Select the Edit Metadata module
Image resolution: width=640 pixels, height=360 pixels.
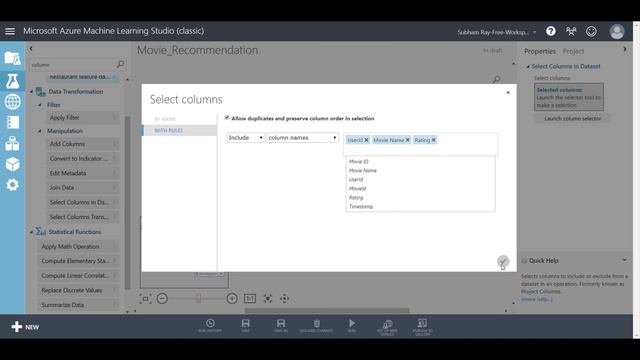tap(83, 173)
